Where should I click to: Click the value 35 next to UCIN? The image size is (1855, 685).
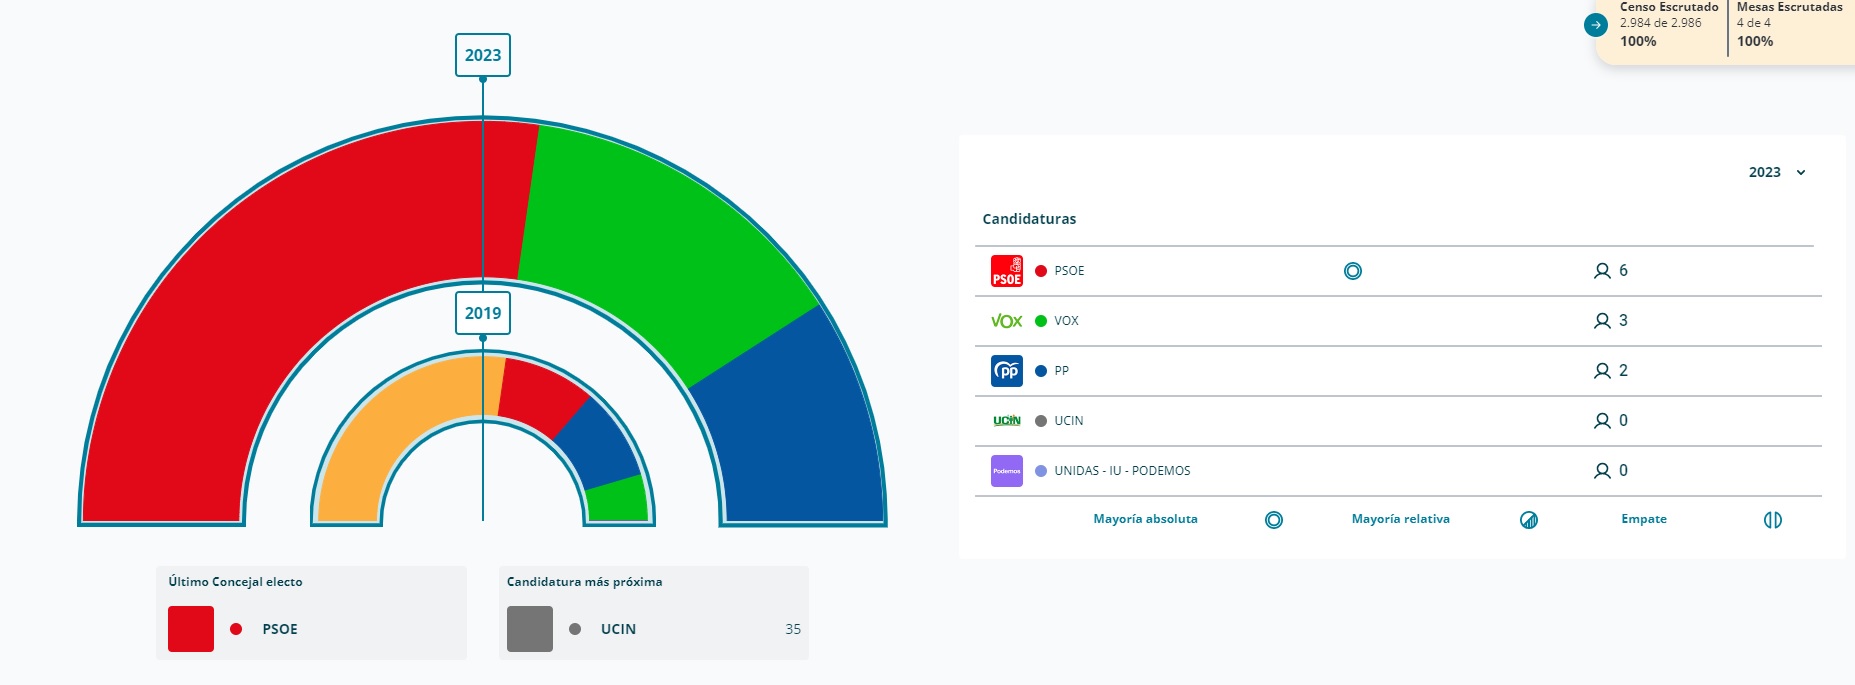click(793, 629)
